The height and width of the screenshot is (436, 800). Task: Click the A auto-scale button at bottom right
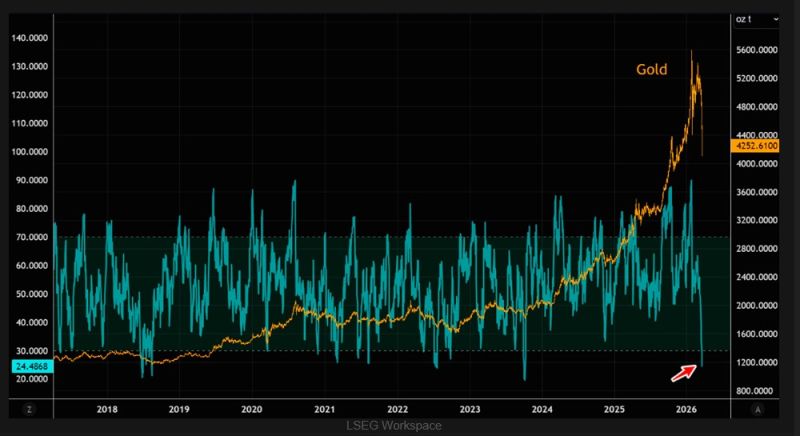tap(758, 409)
